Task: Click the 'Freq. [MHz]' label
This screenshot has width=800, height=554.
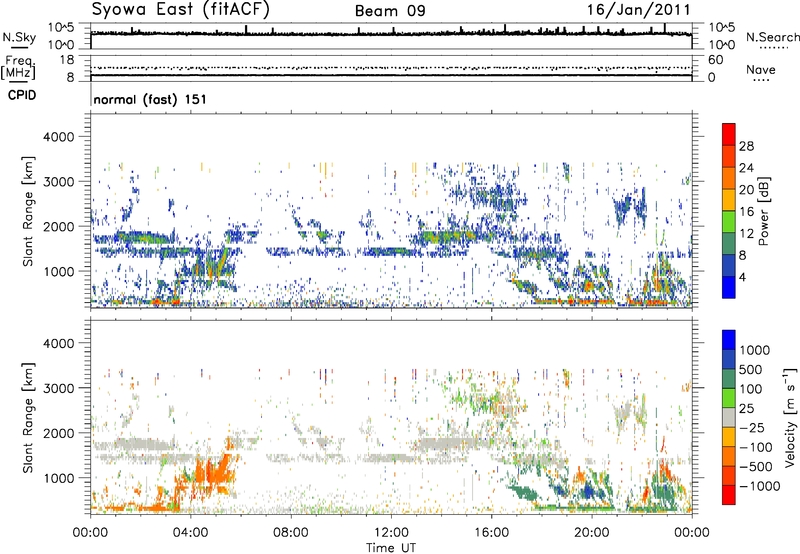Action: [18, 68]
